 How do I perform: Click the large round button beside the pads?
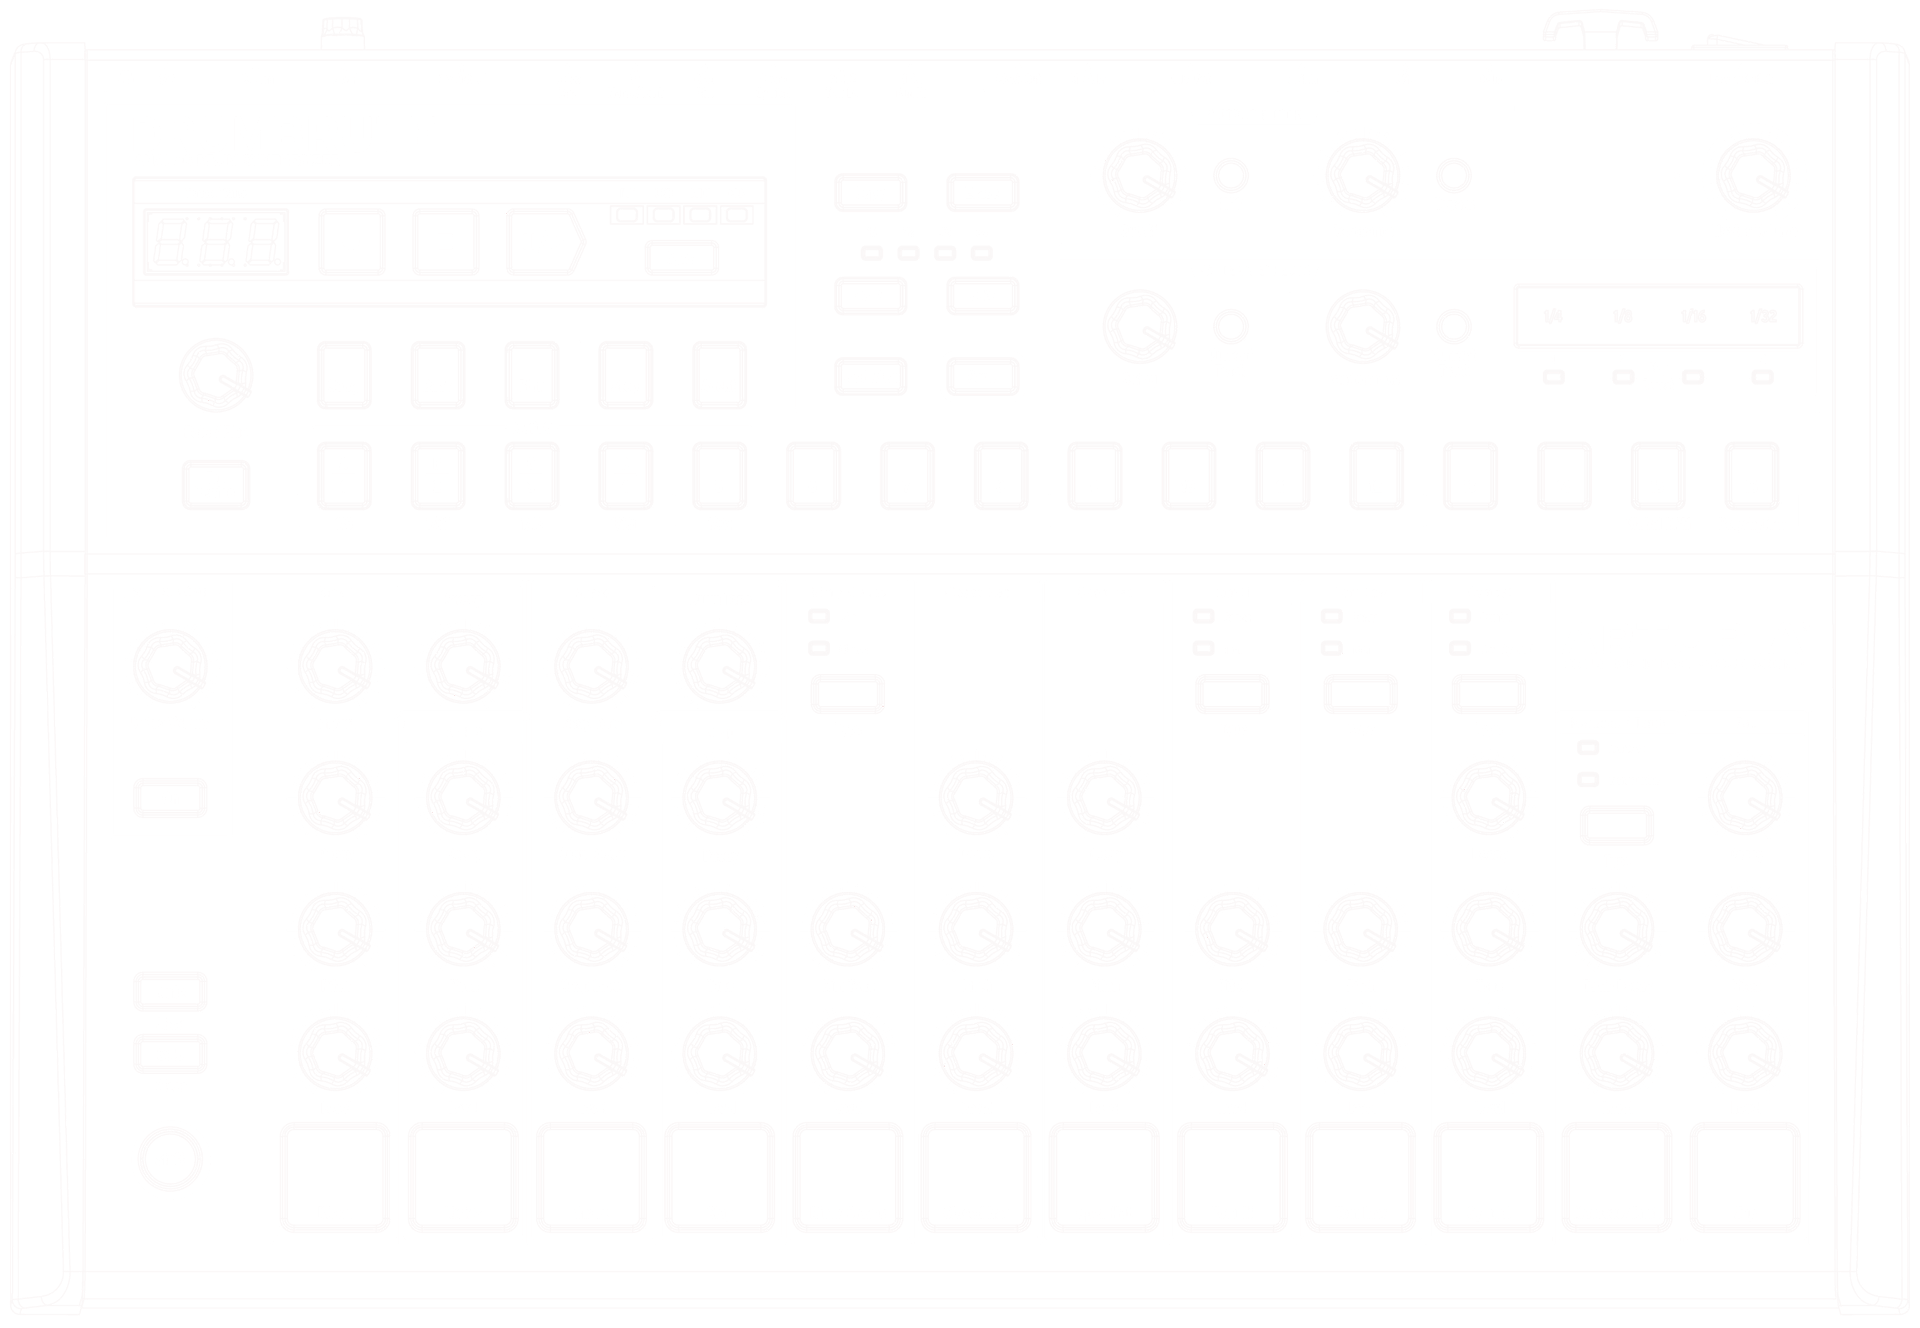pos(170,1159)
